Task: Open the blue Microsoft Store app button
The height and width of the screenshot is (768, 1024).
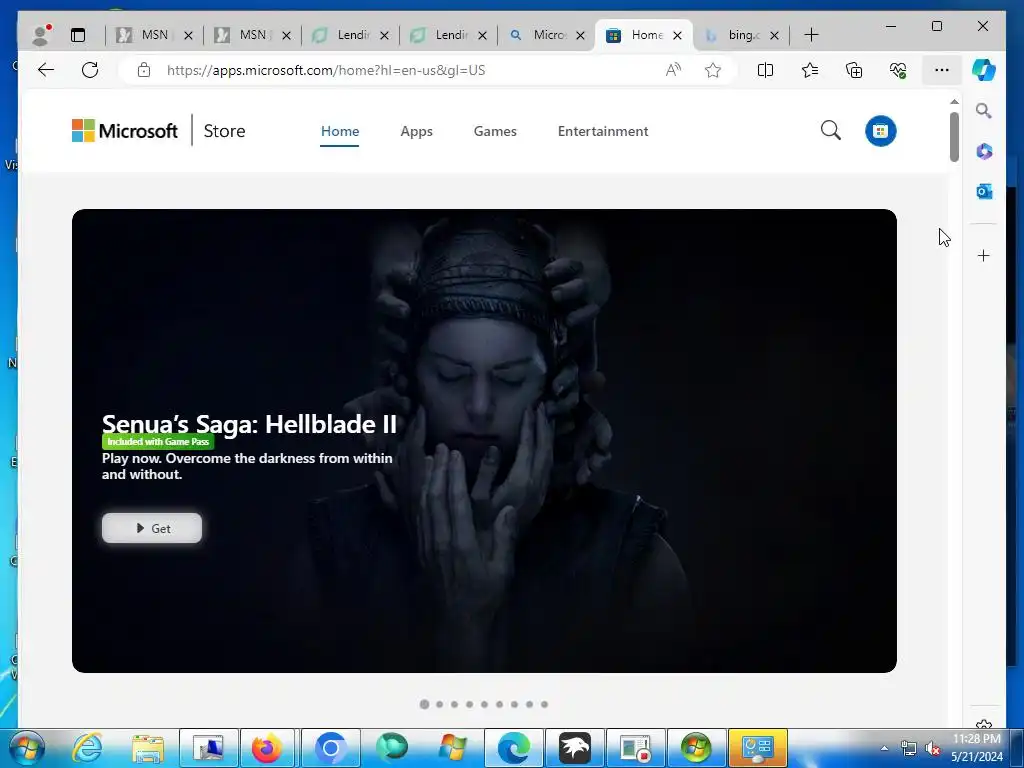Action: (880, 131)
